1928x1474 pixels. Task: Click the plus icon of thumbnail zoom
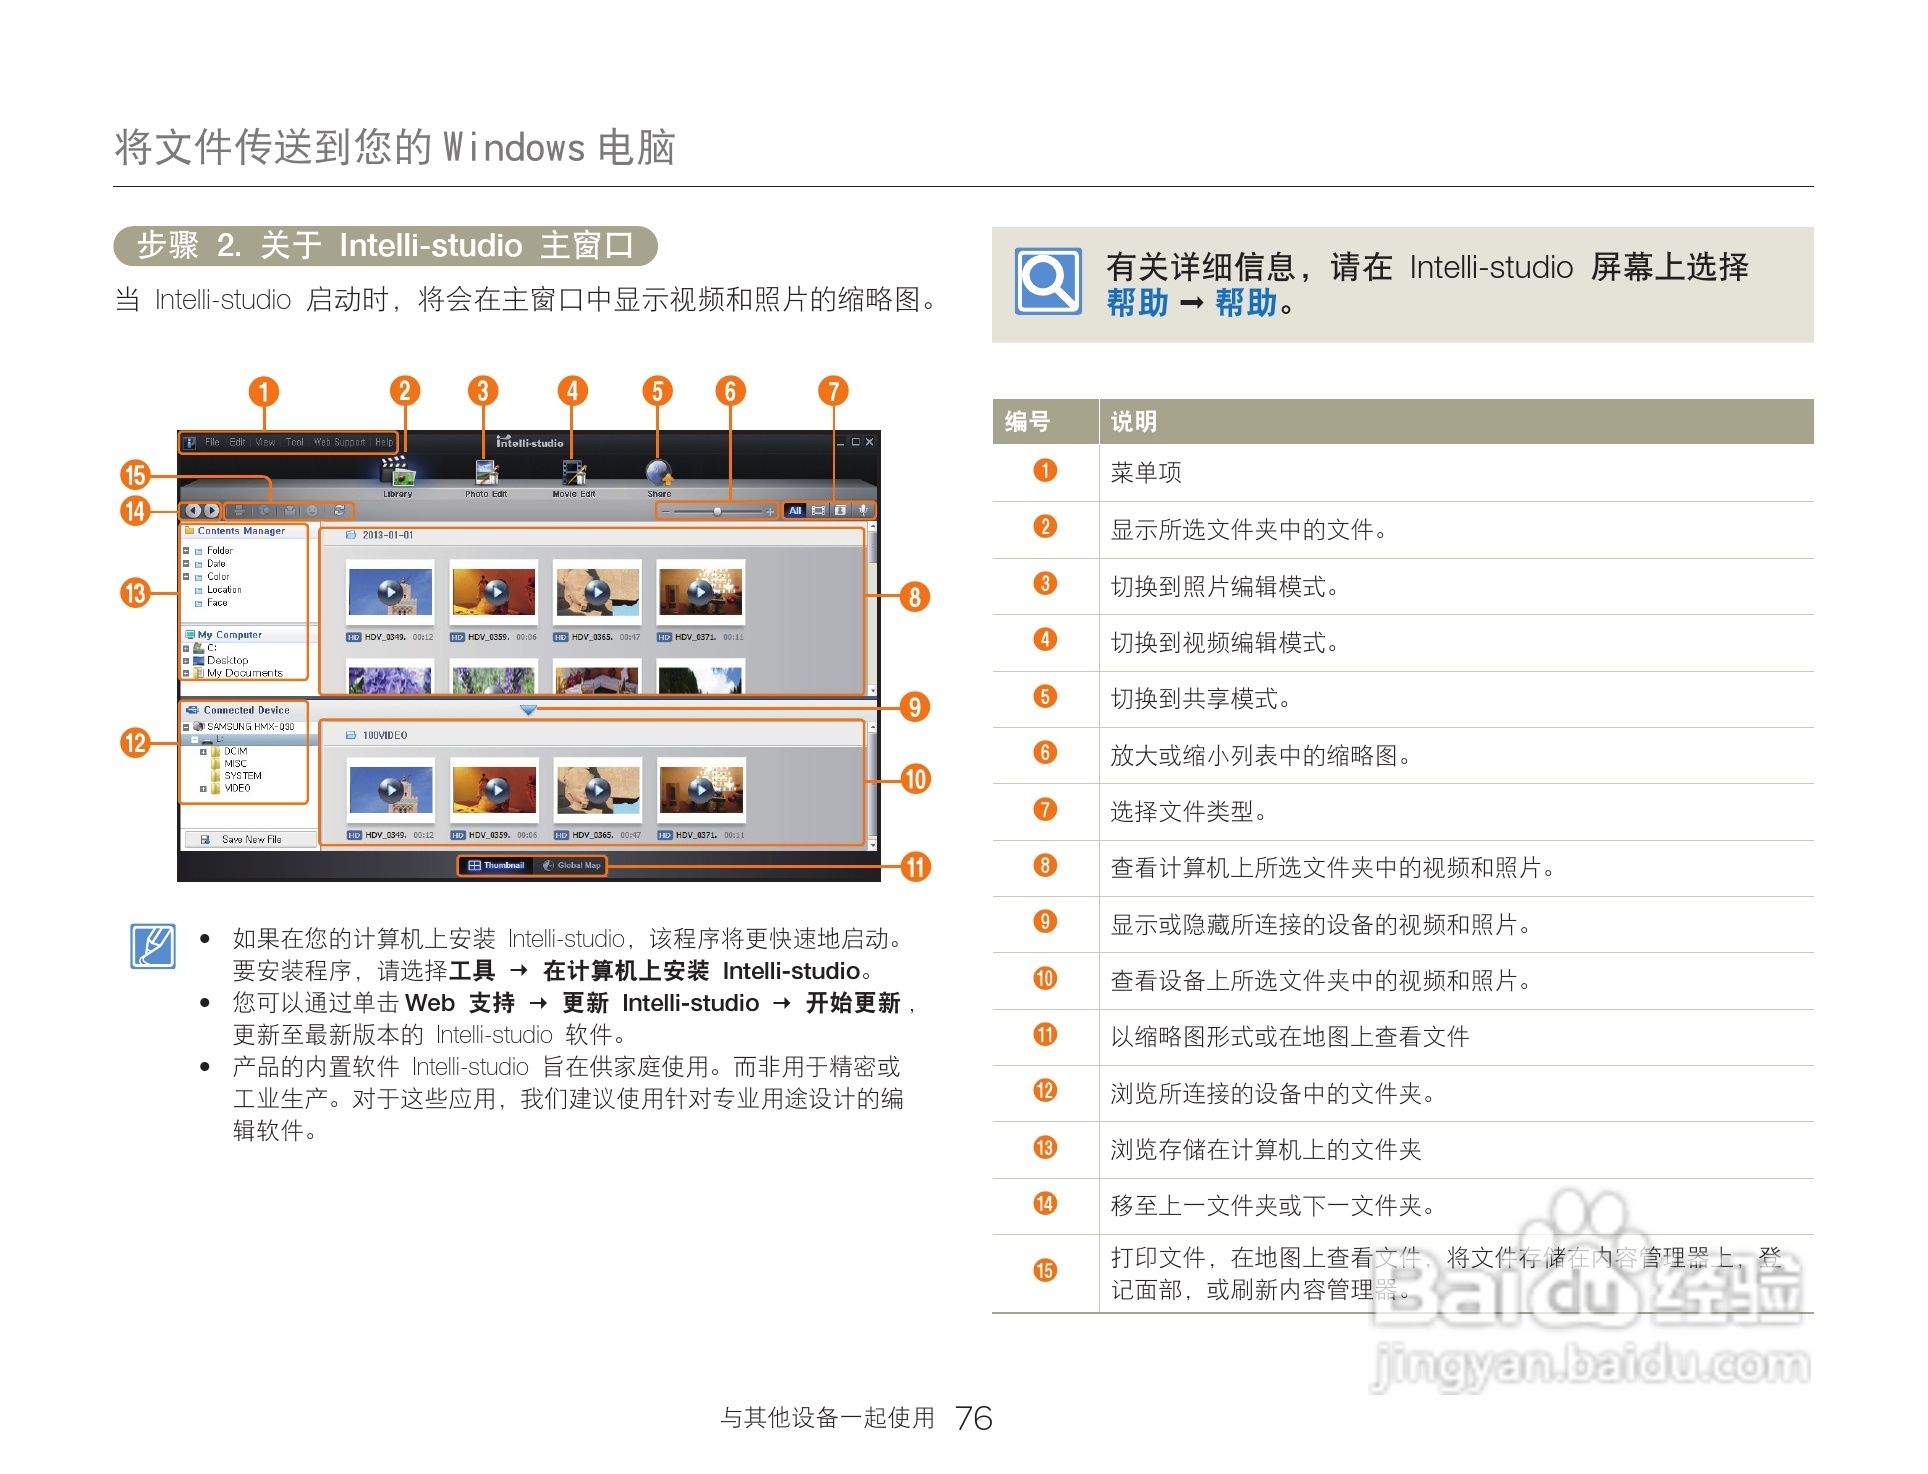(x=770, y=511)
